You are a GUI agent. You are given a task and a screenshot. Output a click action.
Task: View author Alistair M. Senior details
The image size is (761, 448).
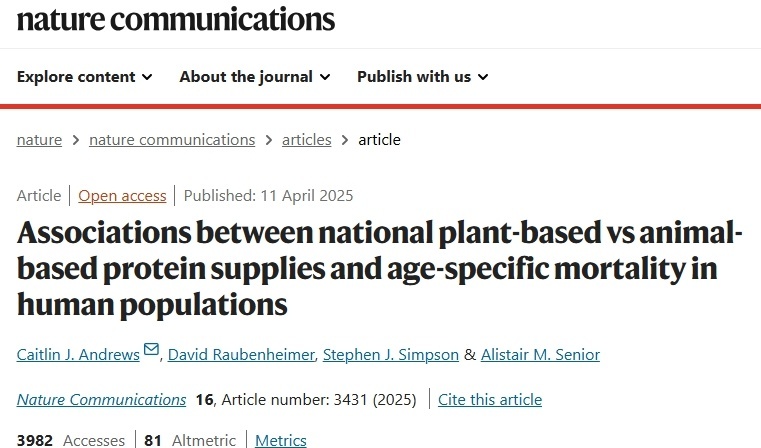[540, 354]
